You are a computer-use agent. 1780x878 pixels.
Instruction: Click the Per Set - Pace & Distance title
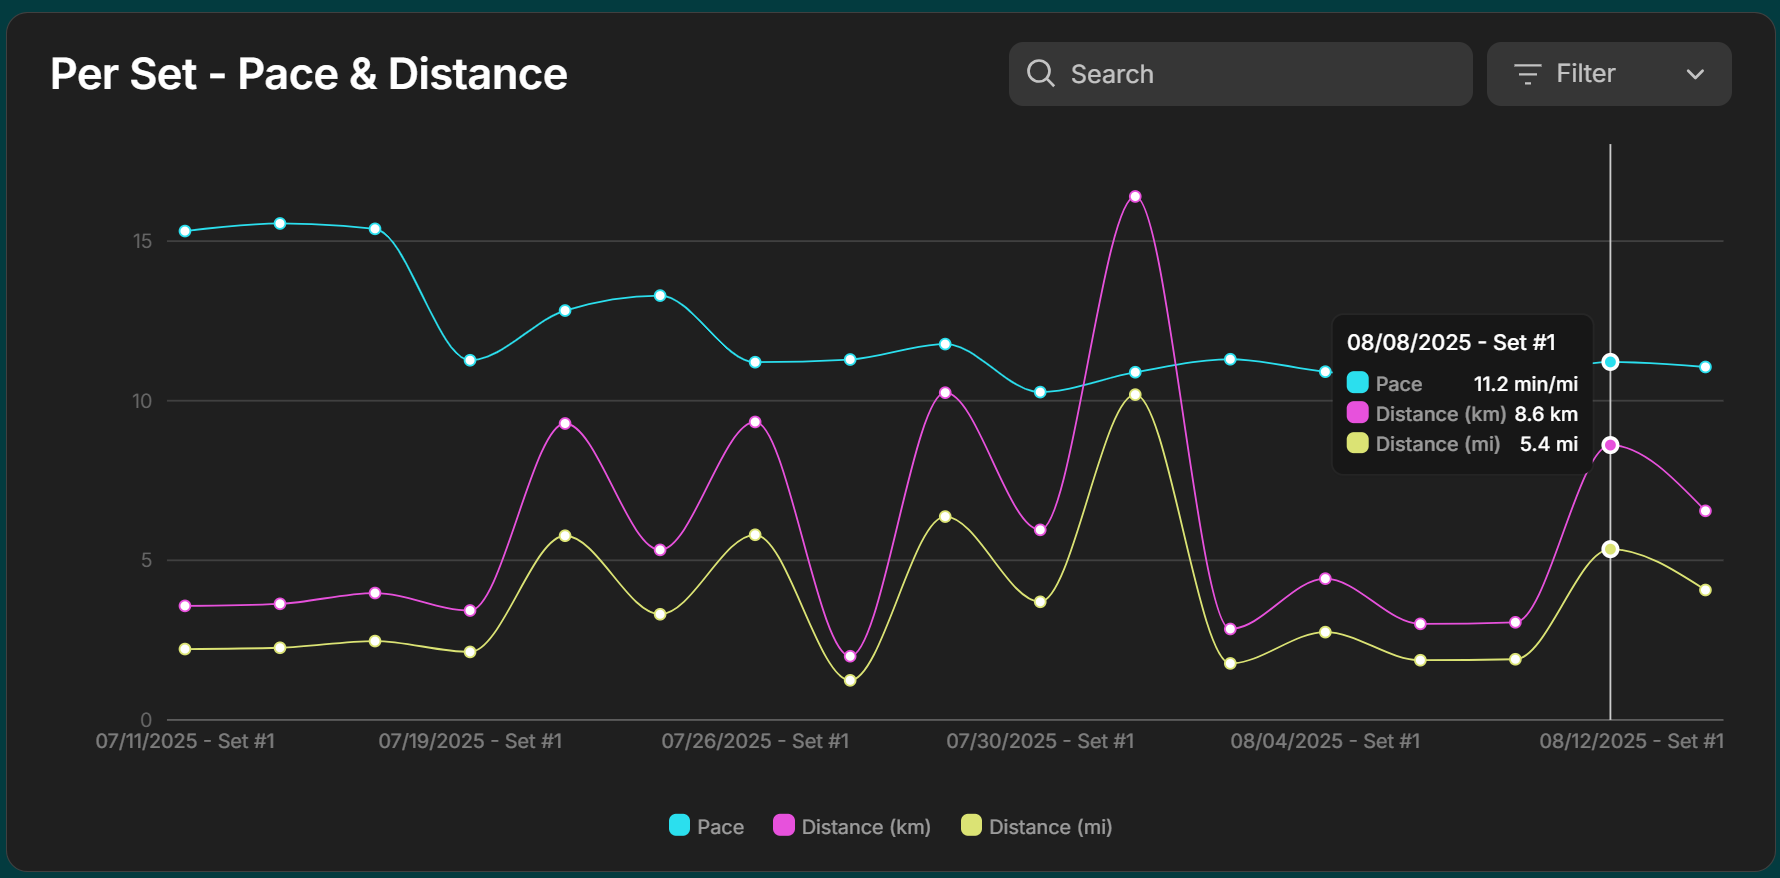tap(309, 74)
